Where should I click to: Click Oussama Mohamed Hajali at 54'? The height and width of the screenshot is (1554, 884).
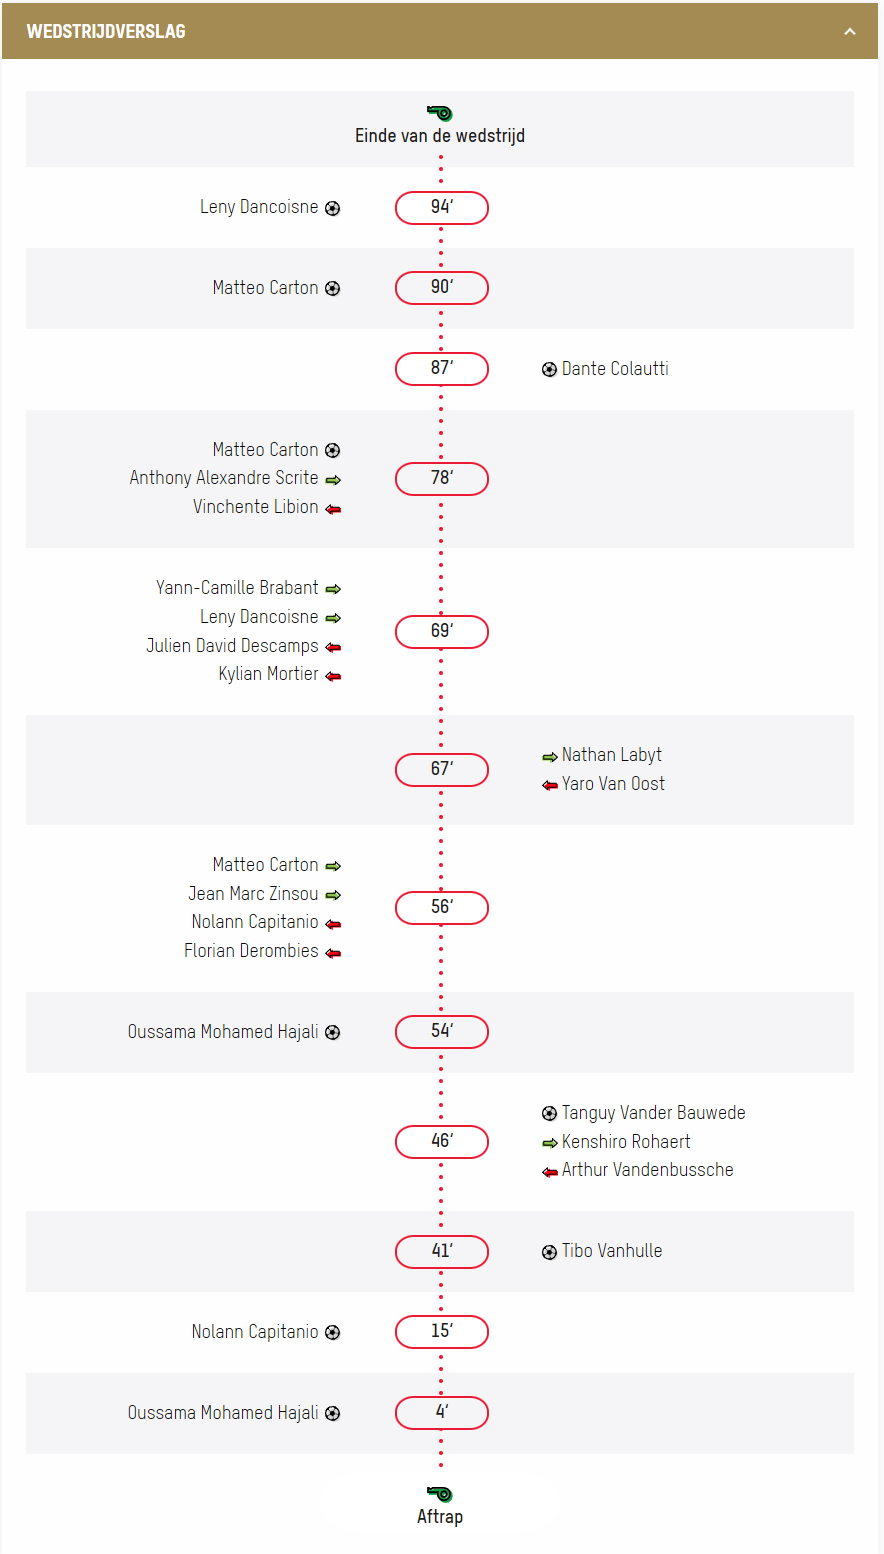click(x=222, y=1032)
